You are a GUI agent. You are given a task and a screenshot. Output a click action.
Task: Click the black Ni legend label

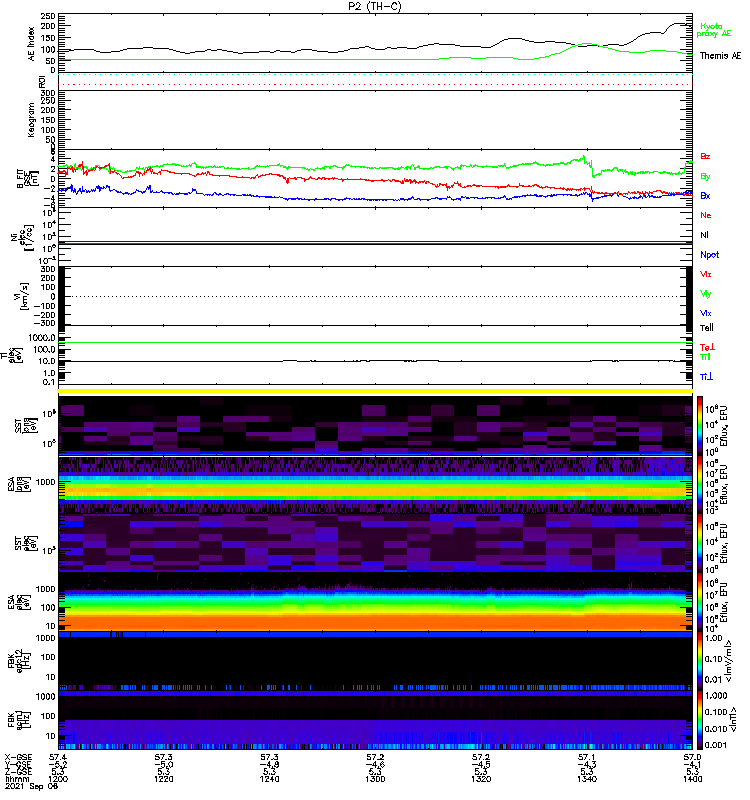click(x=704, y=235)
